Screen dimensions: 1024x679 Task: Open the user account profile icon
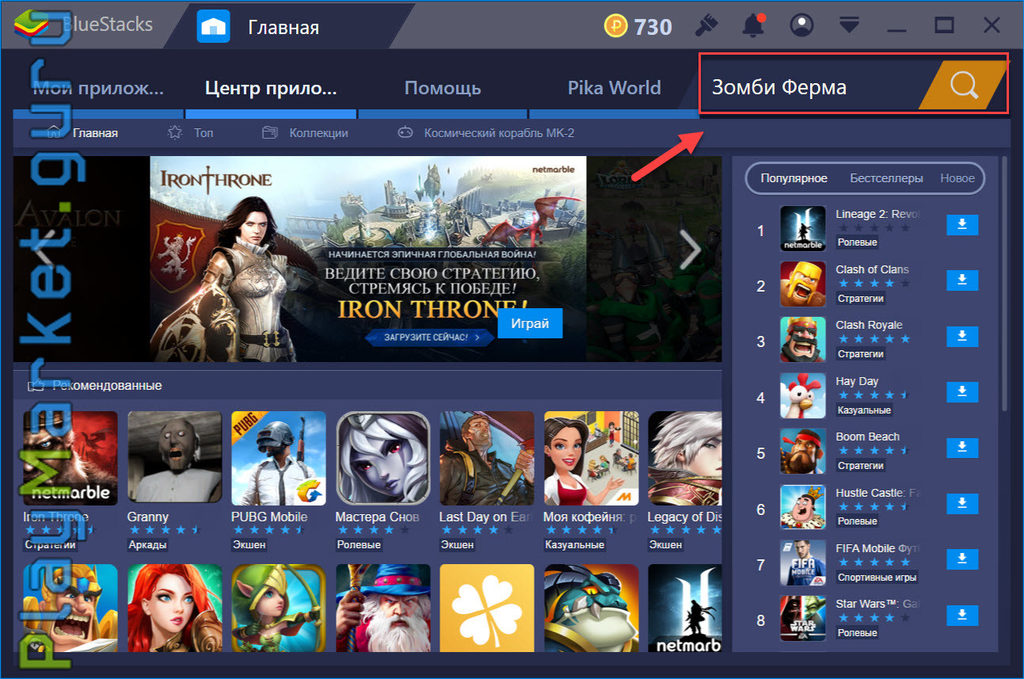pyautogui.click(x=801, y=25)
